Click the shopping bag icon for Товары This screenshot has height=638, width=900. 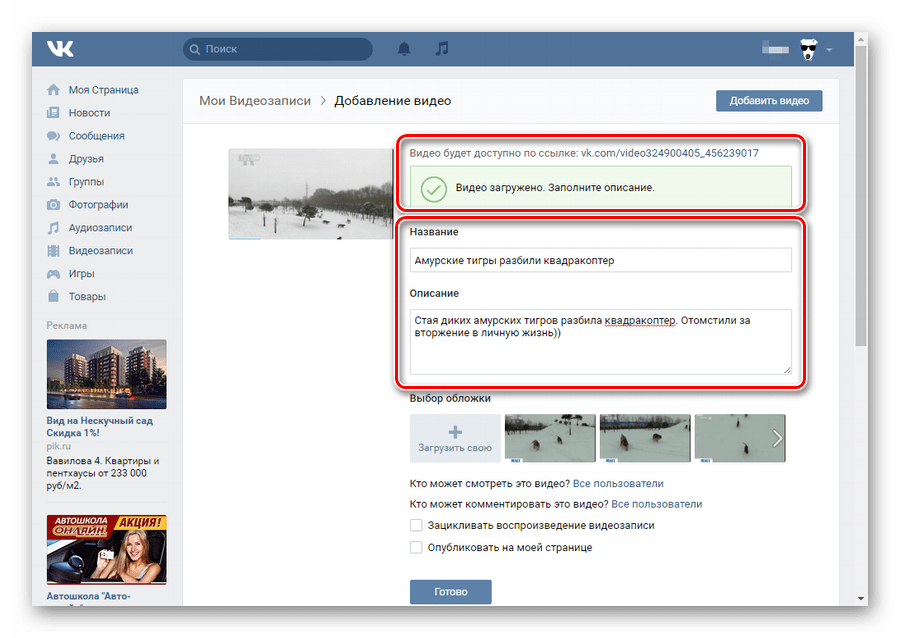(x=53, y=296)
